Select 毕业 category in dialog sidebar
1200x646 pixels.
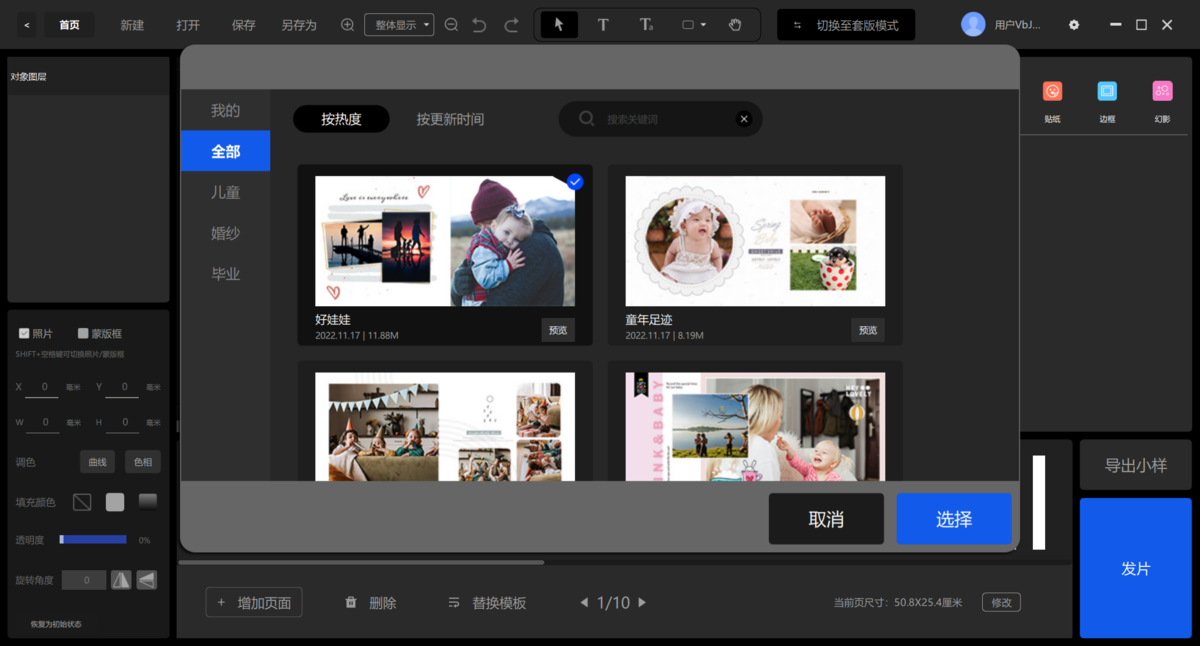click(225, 274)
